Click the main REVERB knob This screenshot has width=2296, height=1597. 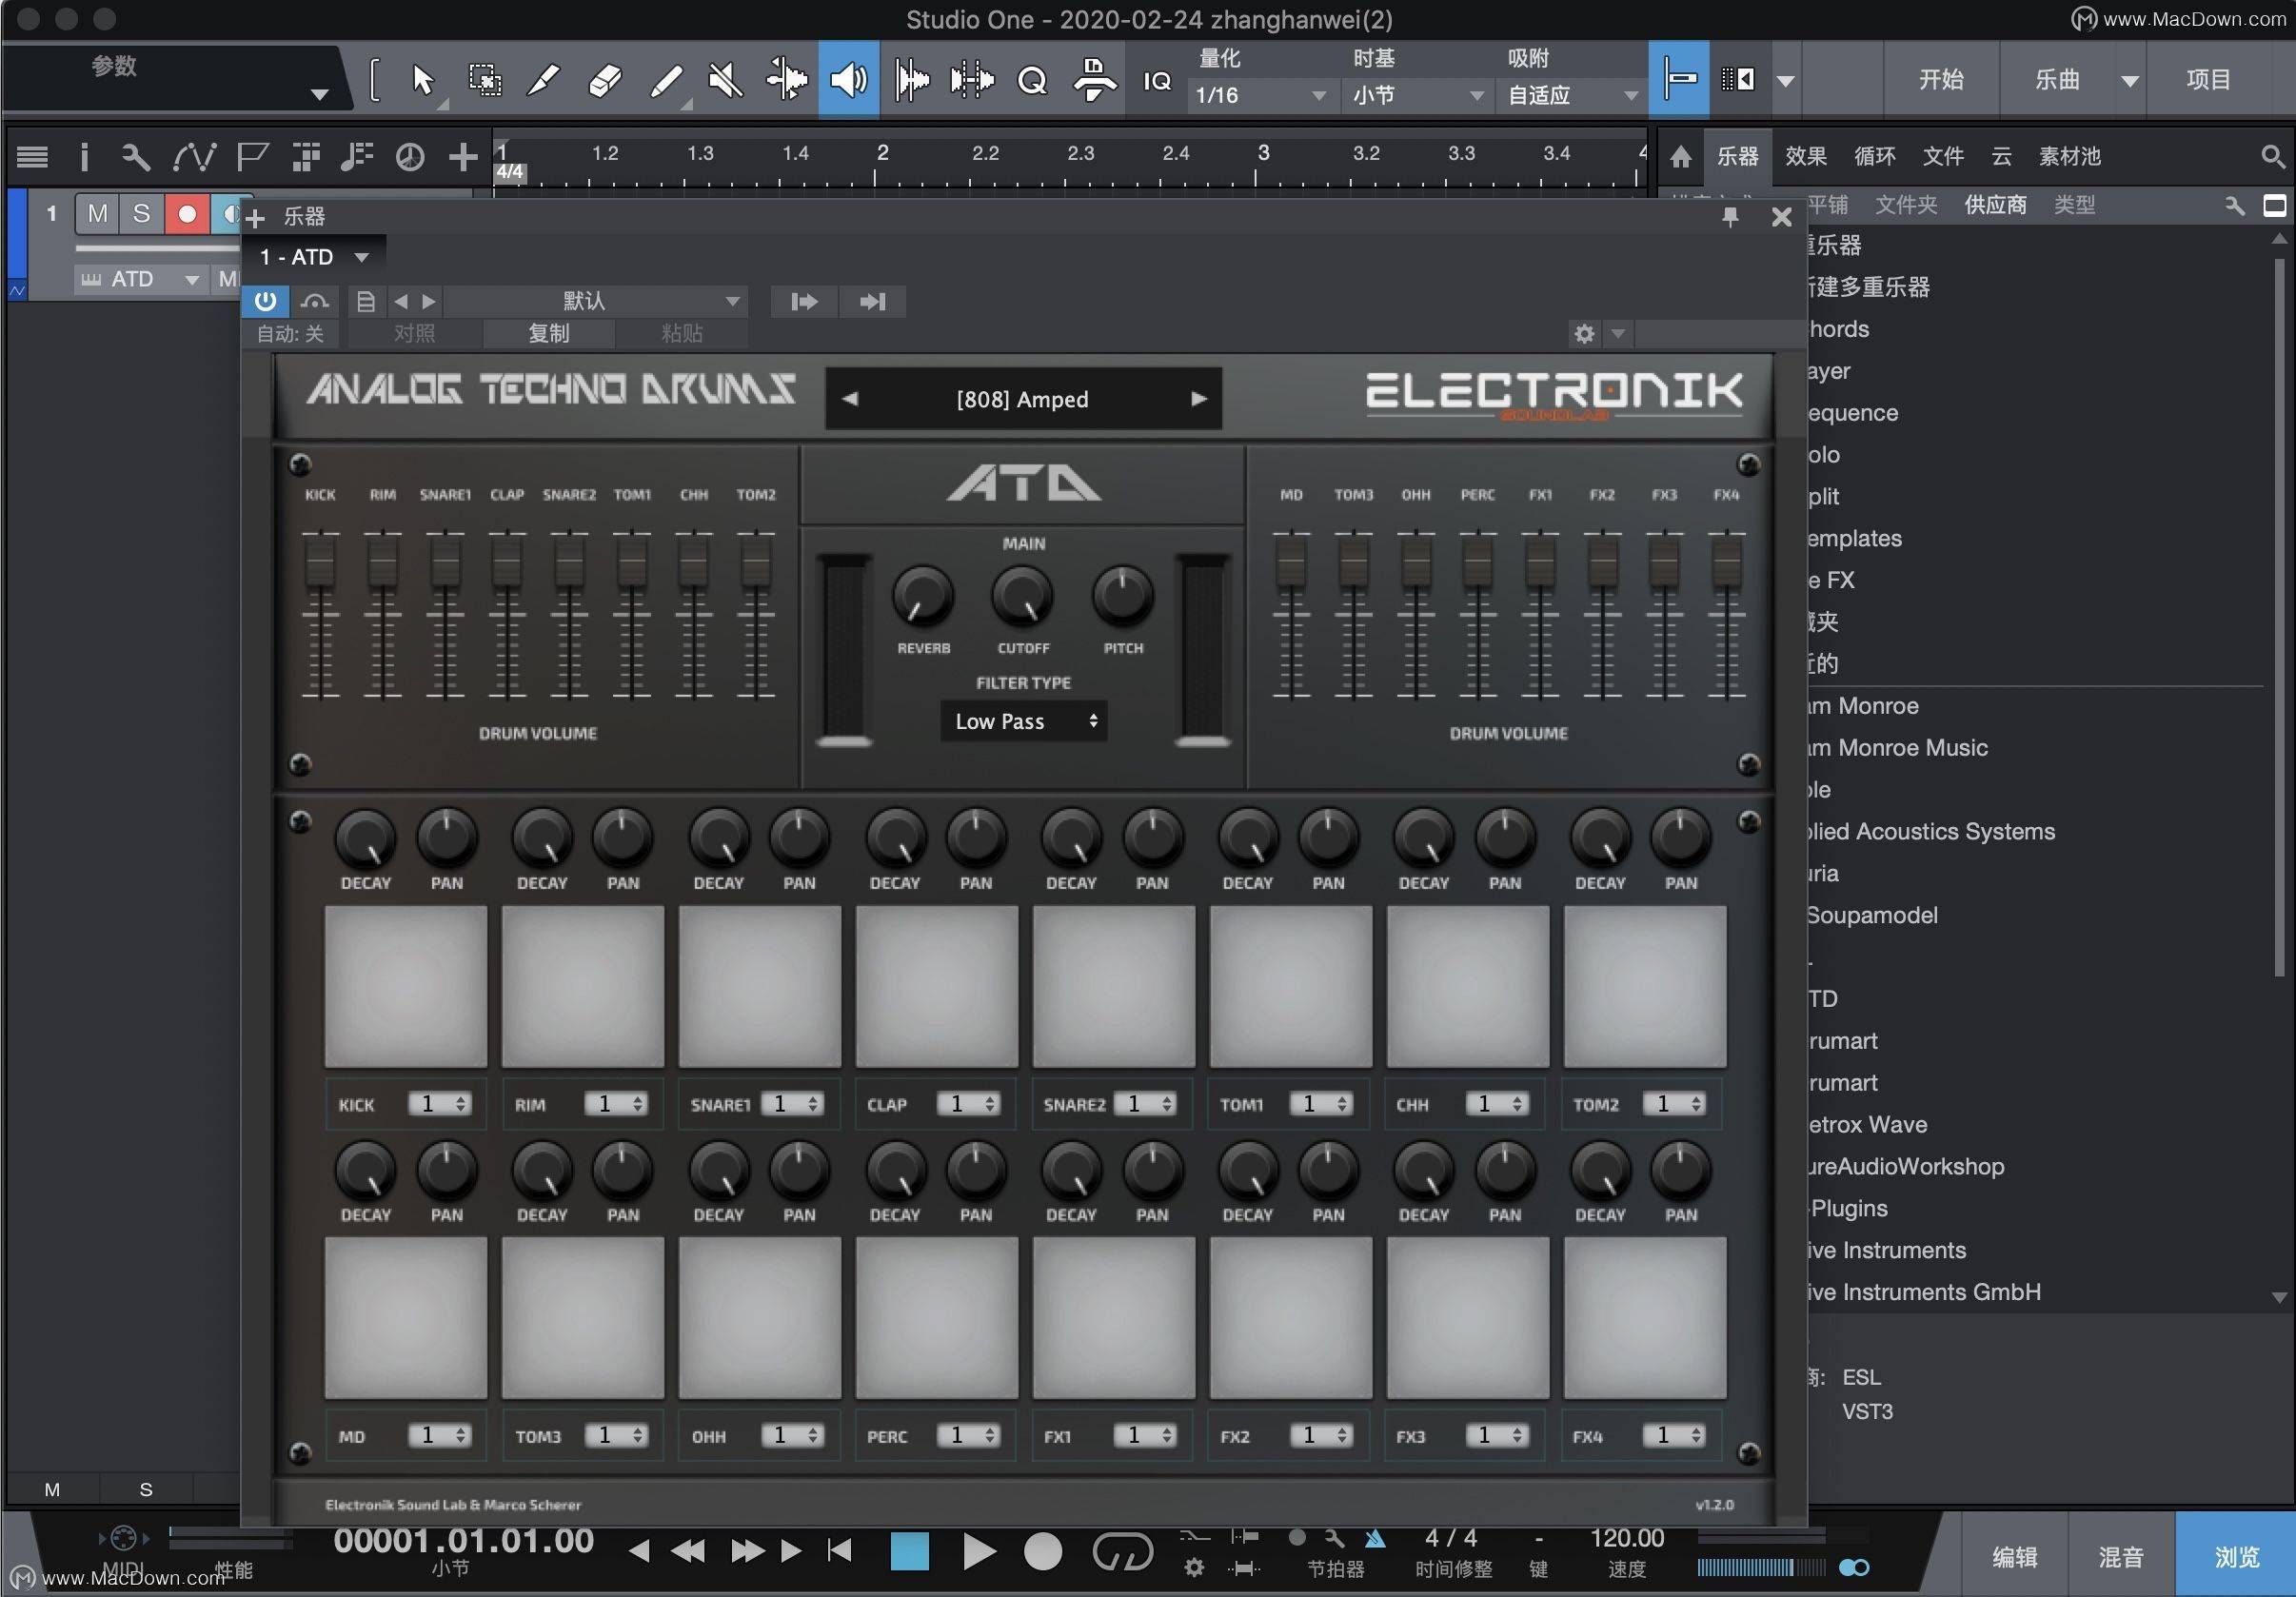[x=922, y=596]
